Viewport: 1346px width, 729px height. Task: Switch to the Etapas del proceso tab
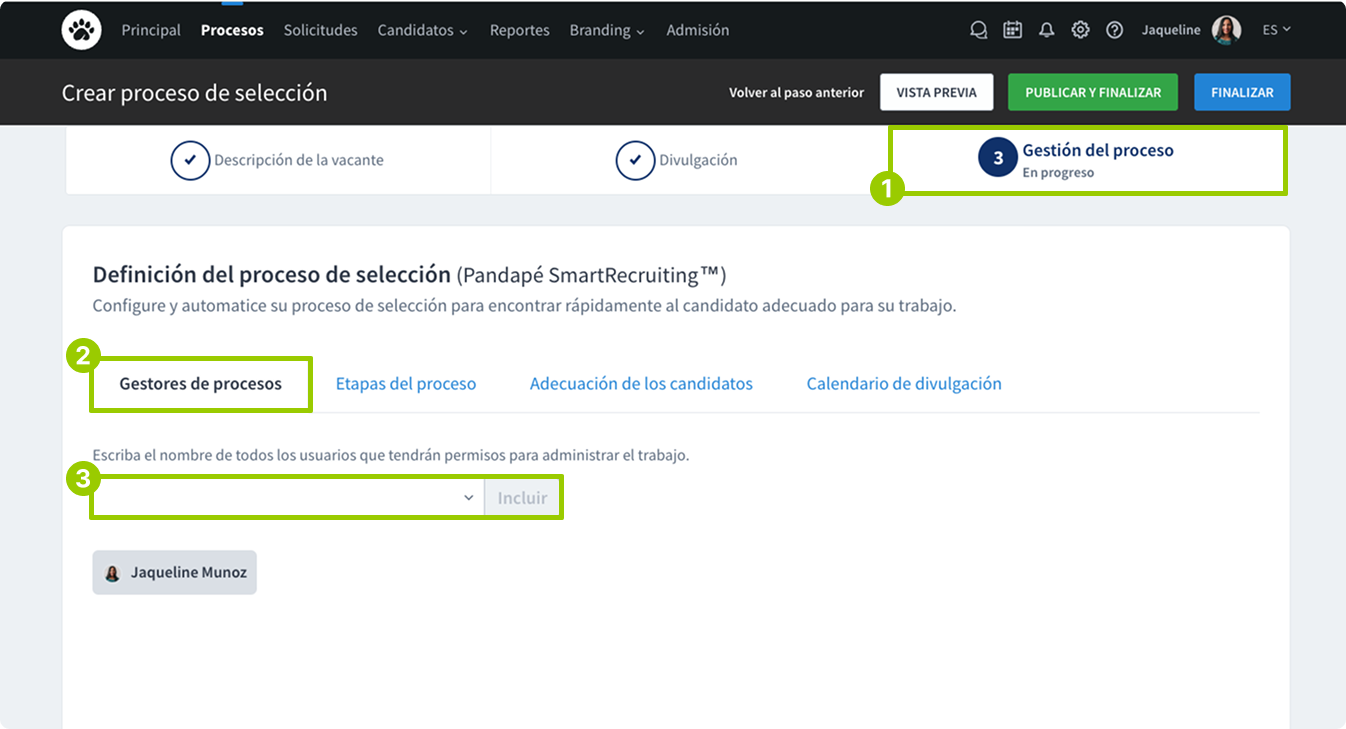(x=406, y=383)
